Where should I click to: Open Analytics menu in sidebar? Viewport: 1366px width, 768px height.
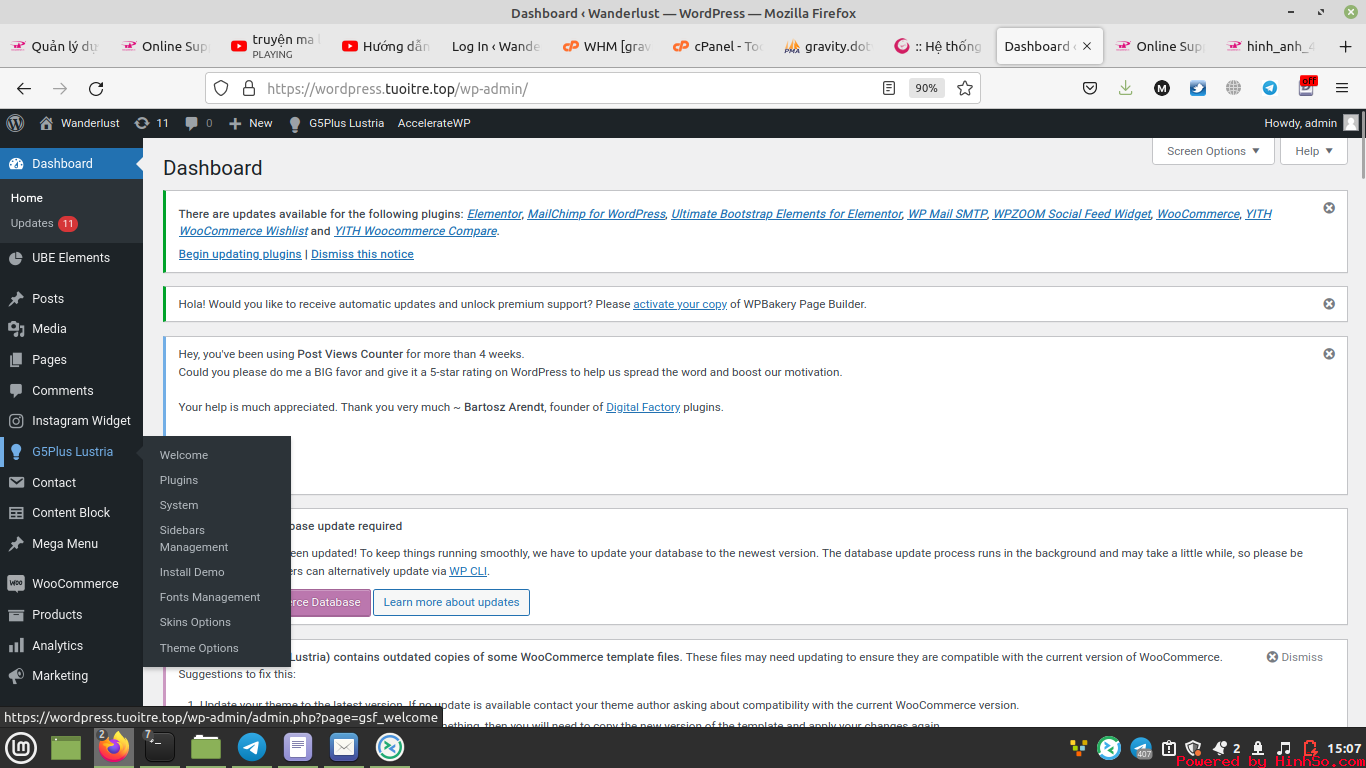pyautogui.click(x=71, y=646)
